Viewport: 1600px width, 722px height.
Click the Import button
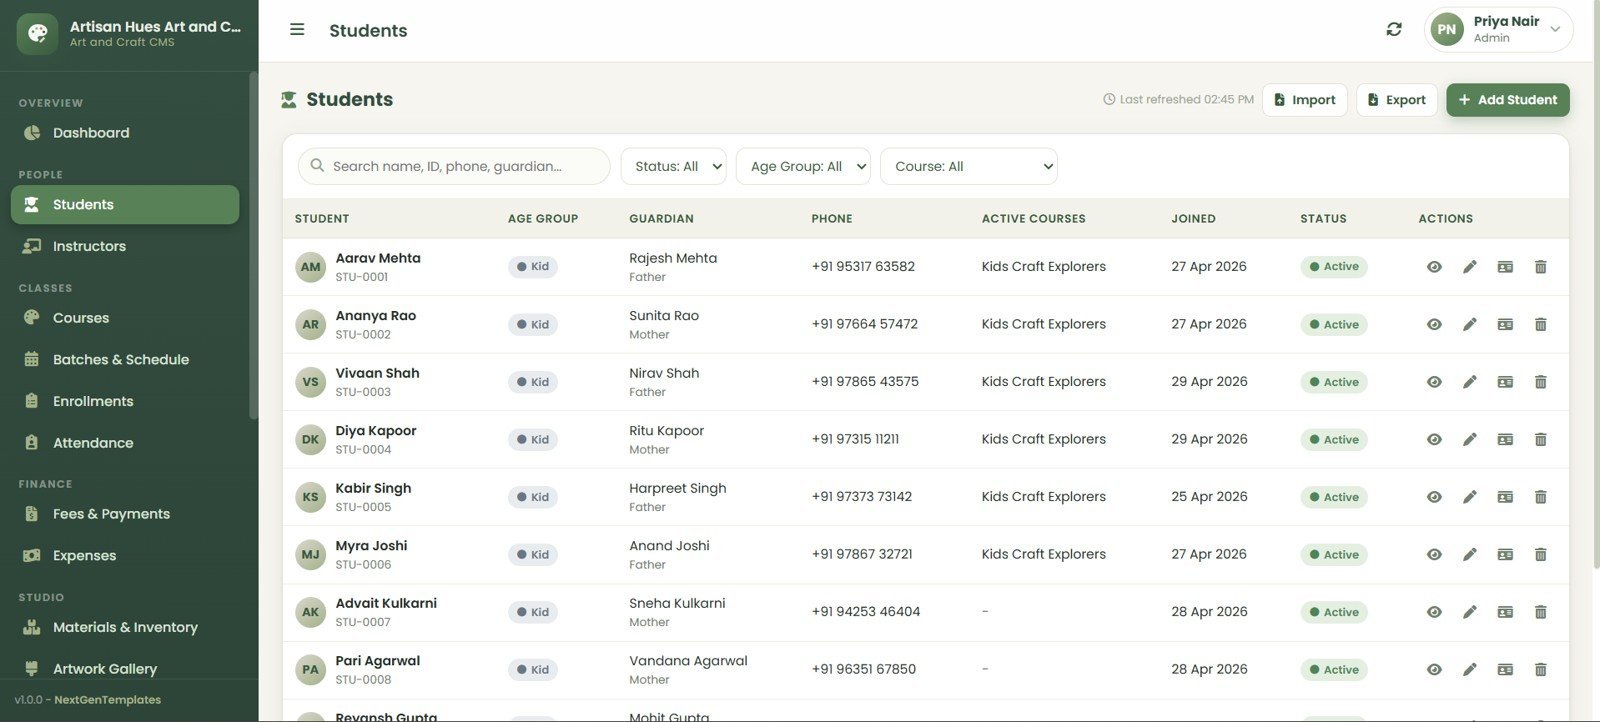pyautogui.click(x=1305, y=100)
